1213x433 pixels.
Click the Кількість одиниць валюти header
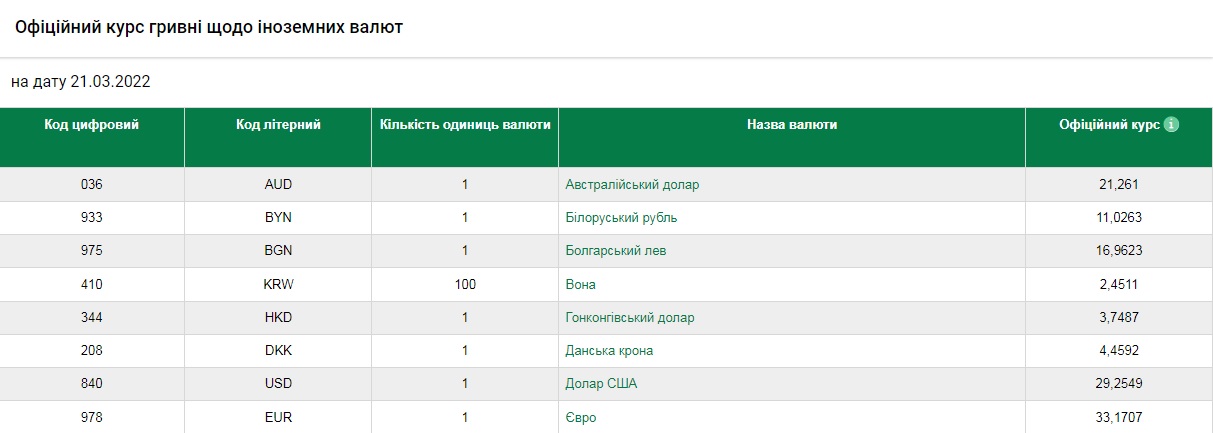tap(465, 125)
